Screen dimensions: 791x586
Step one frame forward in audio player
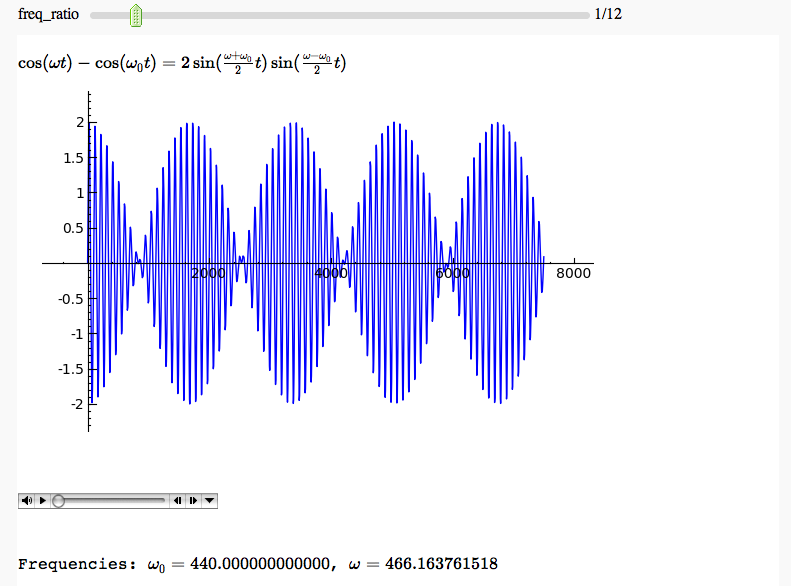[193, 500]
